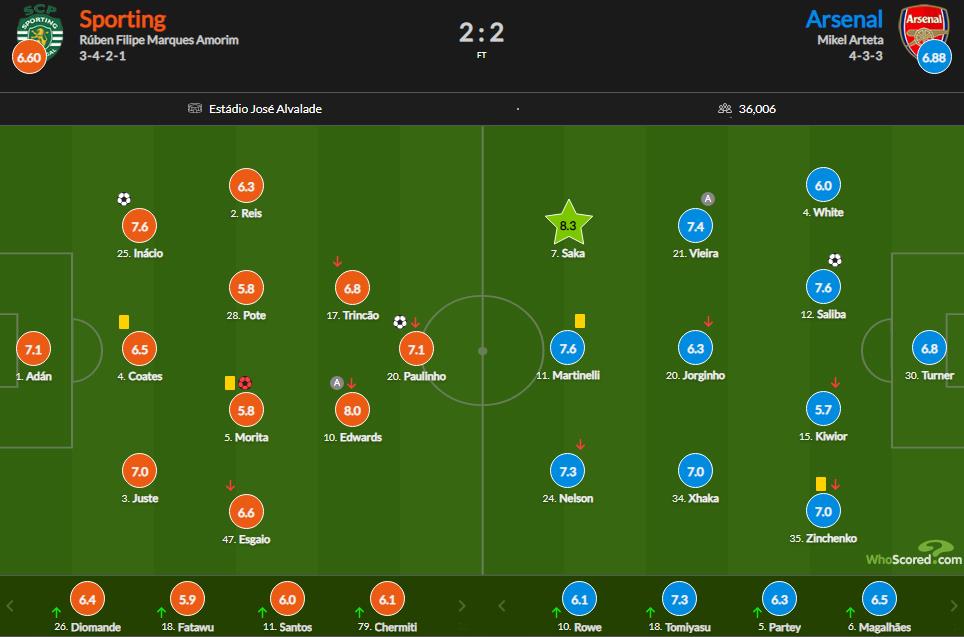Click the attendance crowd icon
This screenshot has height=637, width=964.
tap(724, 109)
